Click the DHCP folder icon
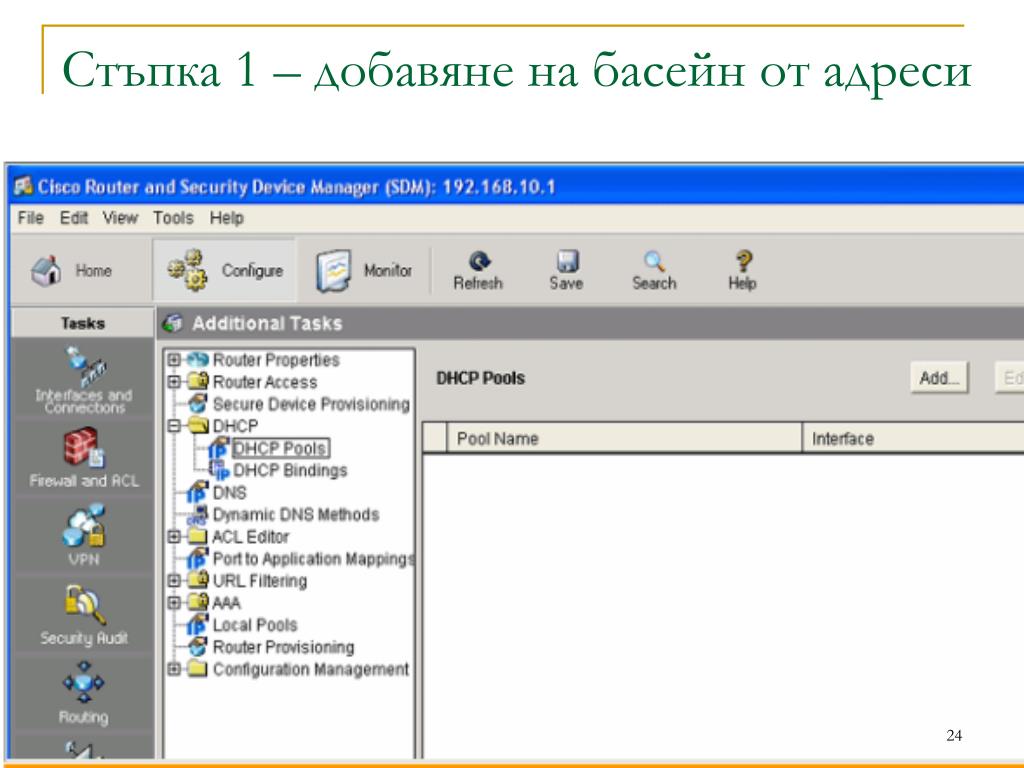1024x768 pixels. (x=197, y=425)
